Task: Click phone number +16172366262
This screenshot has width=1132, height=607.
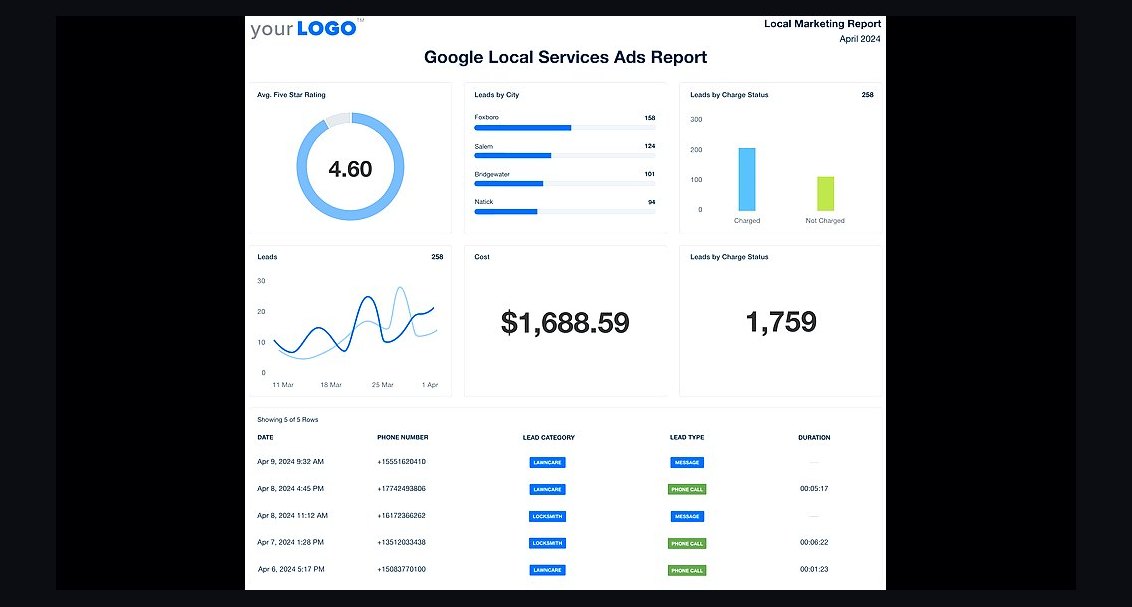Action: [x=401, y=515]
